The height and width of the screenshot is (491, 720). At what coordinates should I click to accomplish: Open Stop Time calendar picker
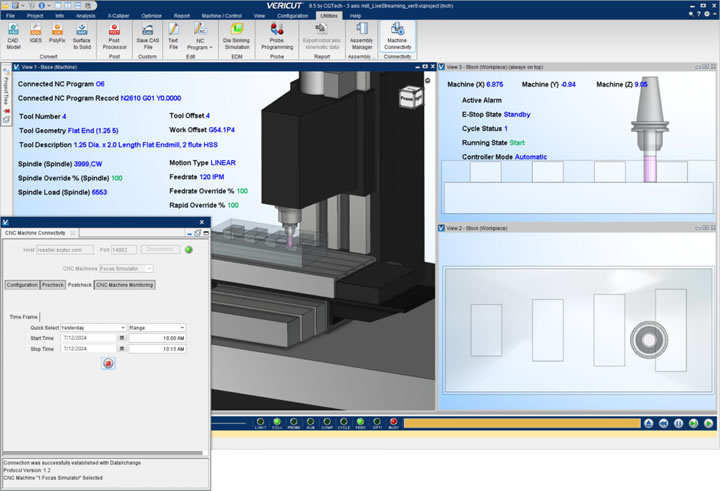pyautogui.click(x=122, y=349)
